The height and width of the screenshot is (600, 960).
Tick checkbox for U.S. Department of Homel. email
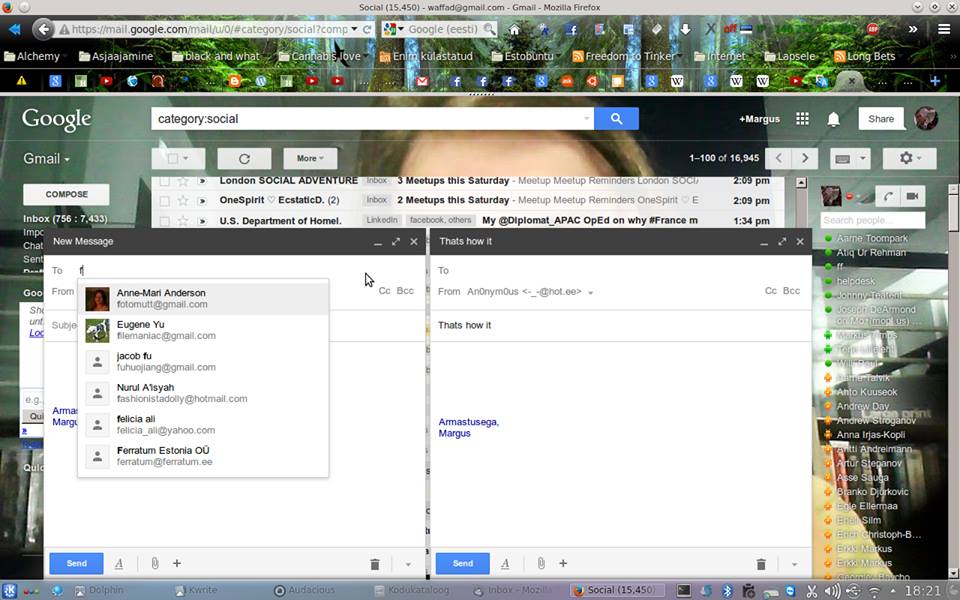point(164,220)
